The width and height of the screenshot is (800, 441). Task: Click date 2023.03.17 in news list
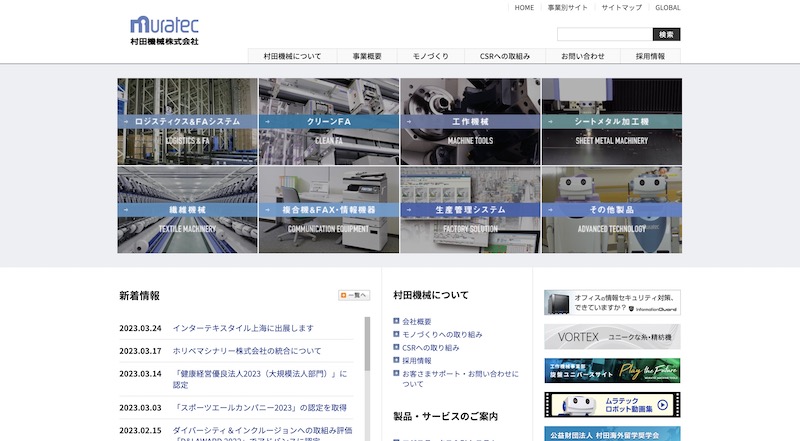click(x=140, y=351)
